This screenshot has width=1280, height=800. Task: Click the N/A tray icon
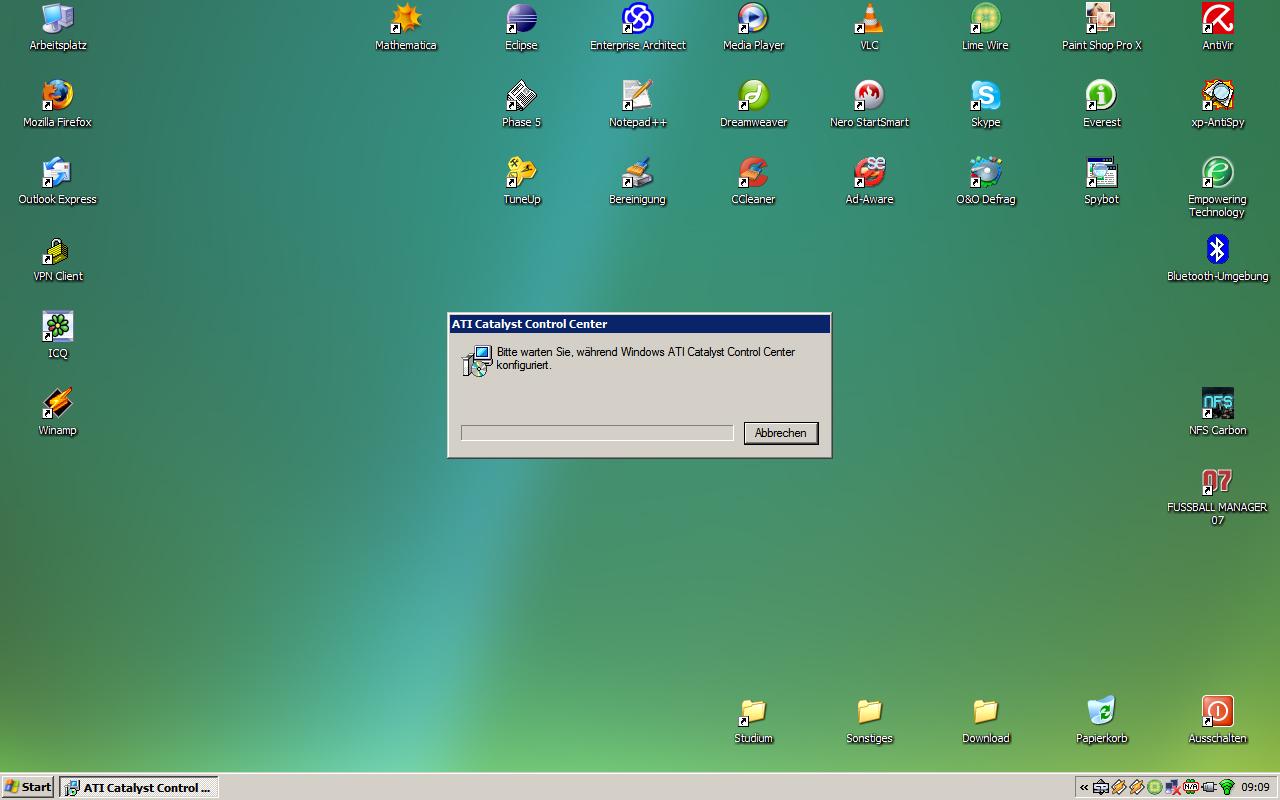1191,787
